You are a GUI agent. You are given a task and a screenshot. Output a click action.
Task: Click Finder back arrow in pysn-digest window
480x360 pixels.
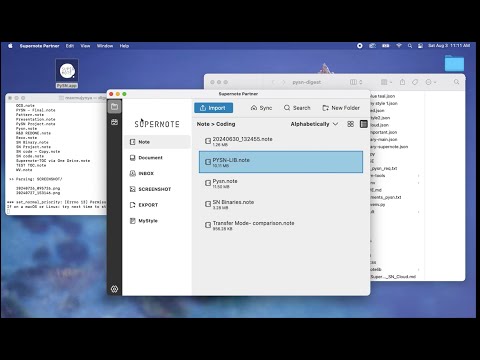(x=273, y=82)
